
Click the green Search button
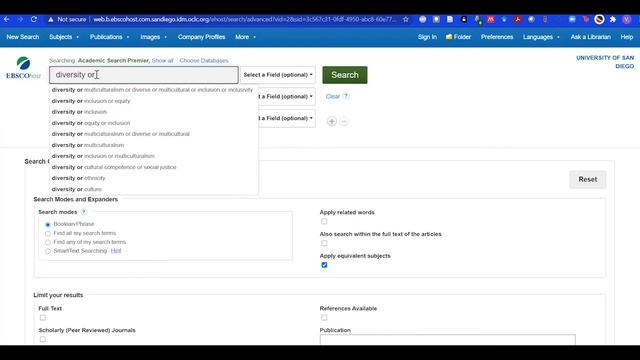click(345, 75)
